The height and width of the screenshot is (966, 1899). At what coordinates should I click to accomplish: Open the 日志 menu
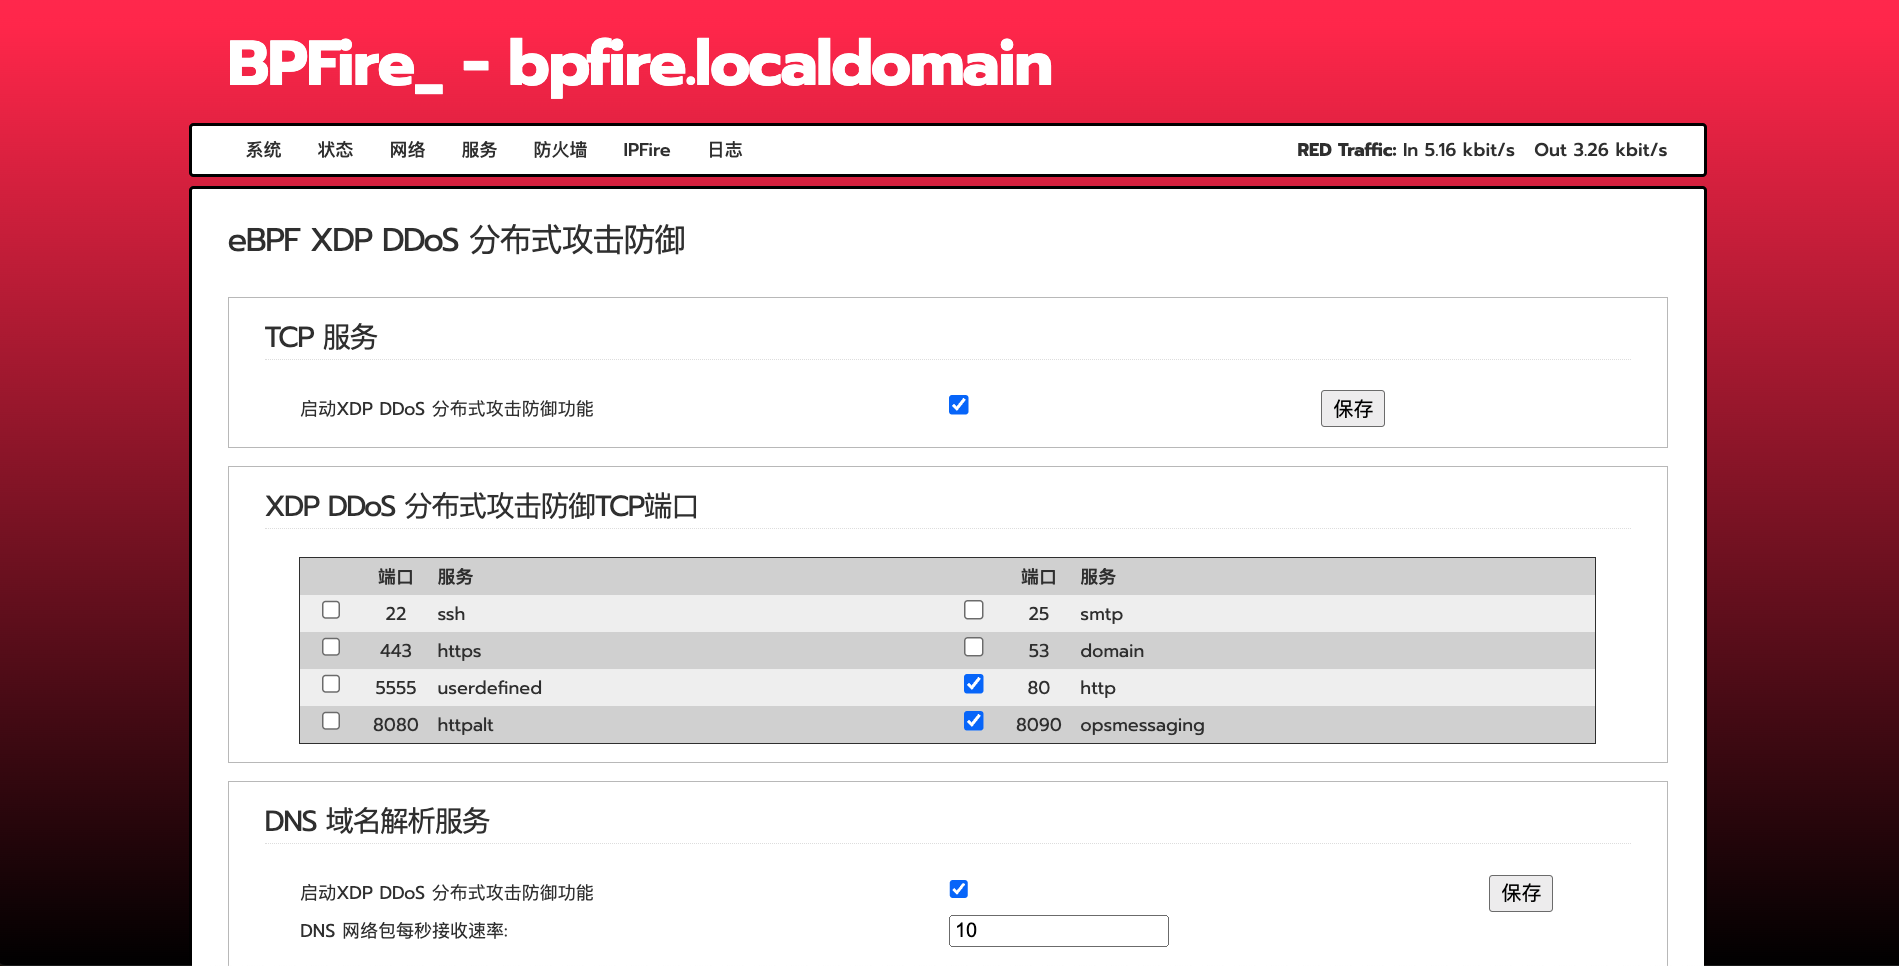(724, 150)
